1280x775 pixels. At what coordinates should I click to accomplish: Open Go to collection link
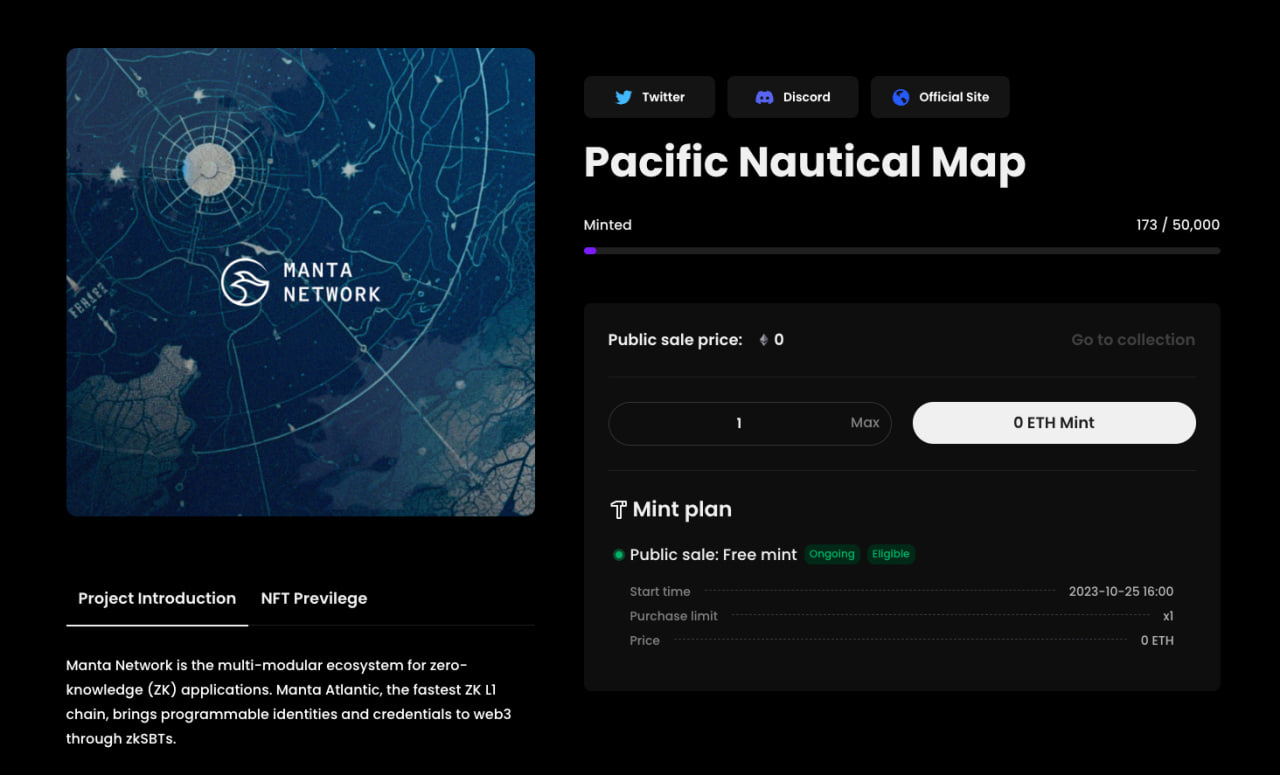point(1133,340)
